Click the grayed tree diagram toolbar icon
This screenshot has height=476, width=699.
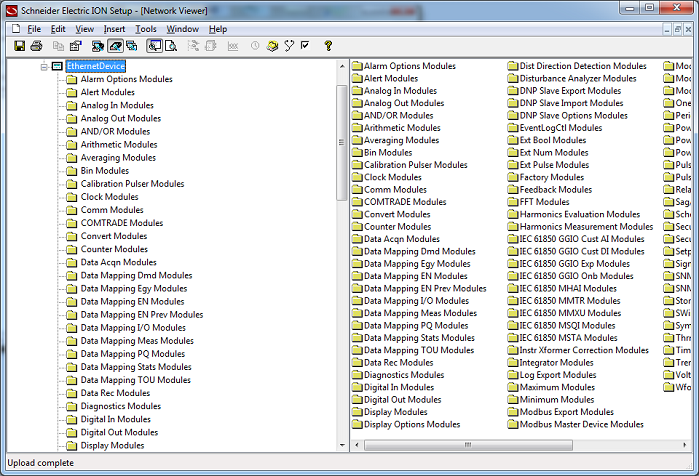tap(193, 46)
